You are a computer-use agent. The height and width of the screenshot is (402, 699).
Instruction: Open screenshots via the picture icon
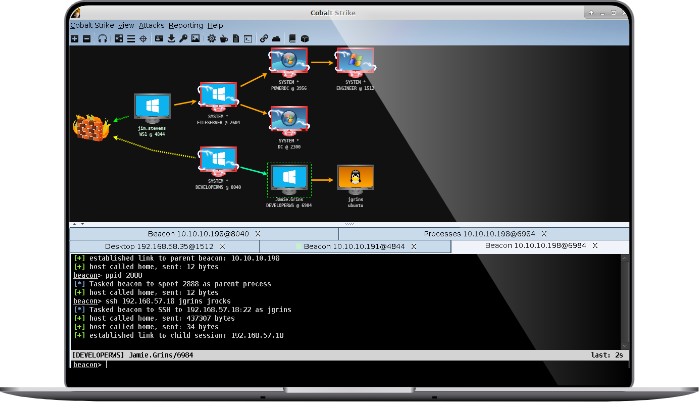195,39
